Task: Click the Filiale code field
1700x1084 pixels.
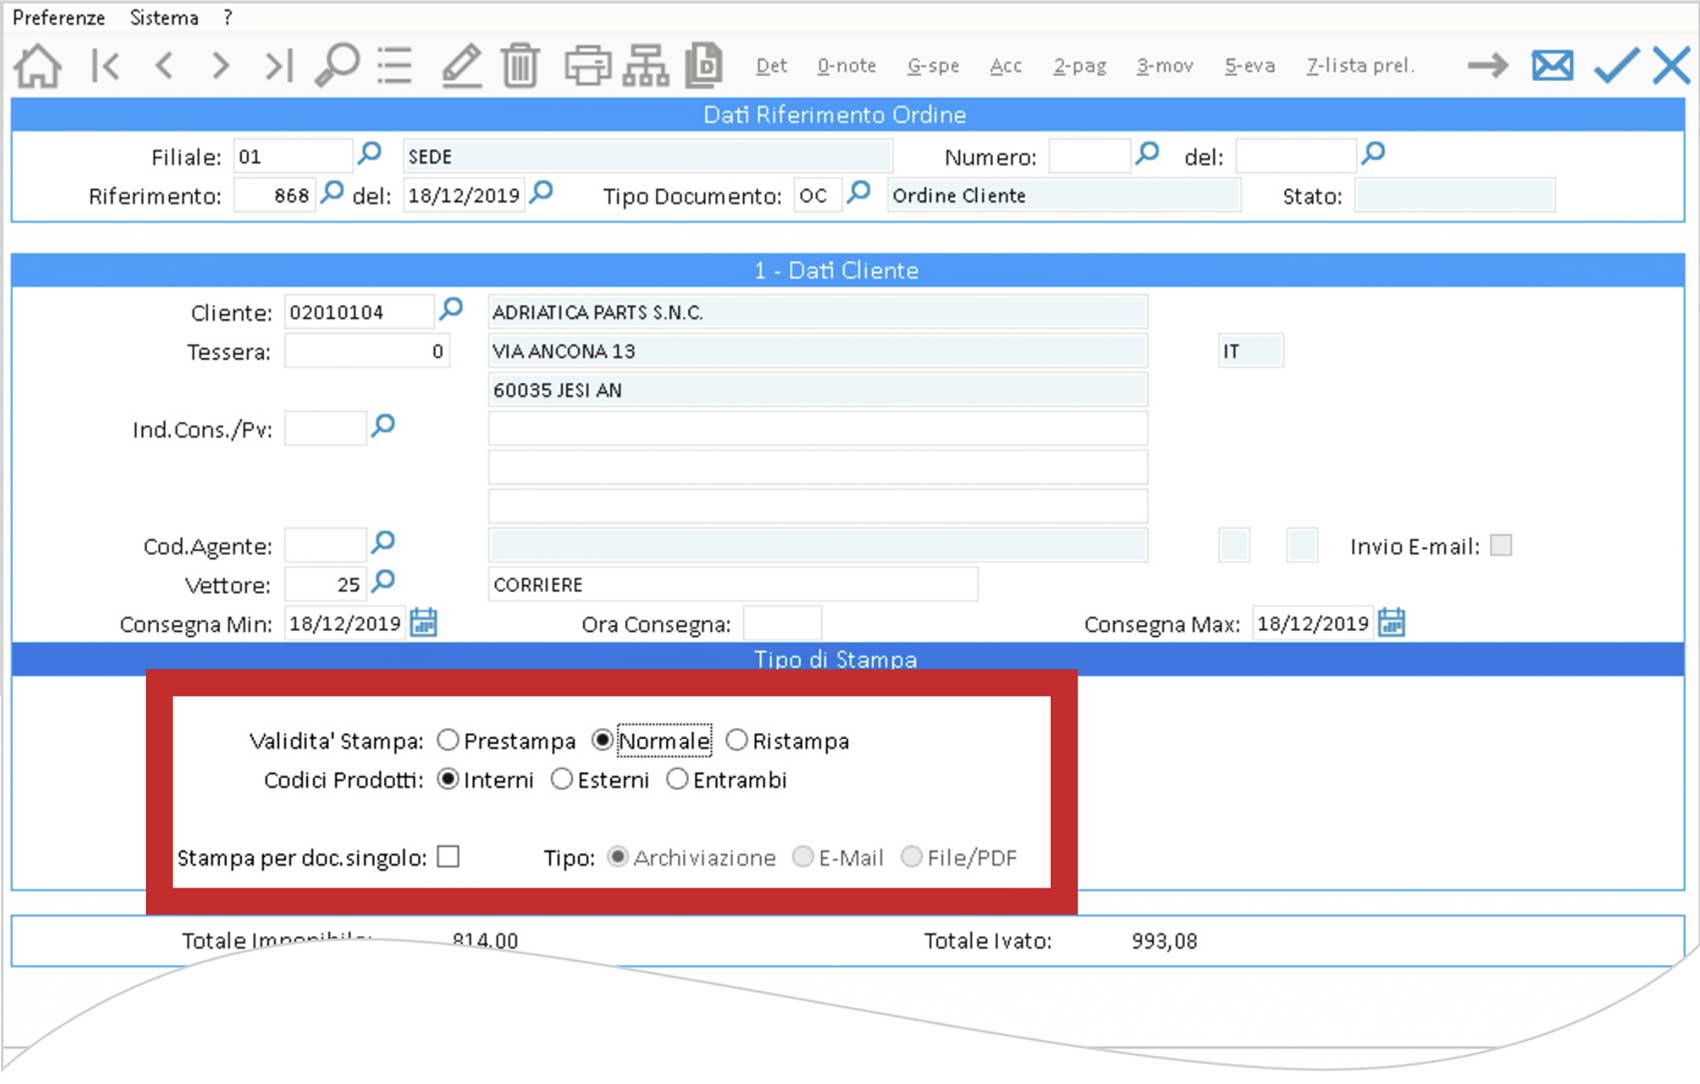Action: click(x=293, y=156)
